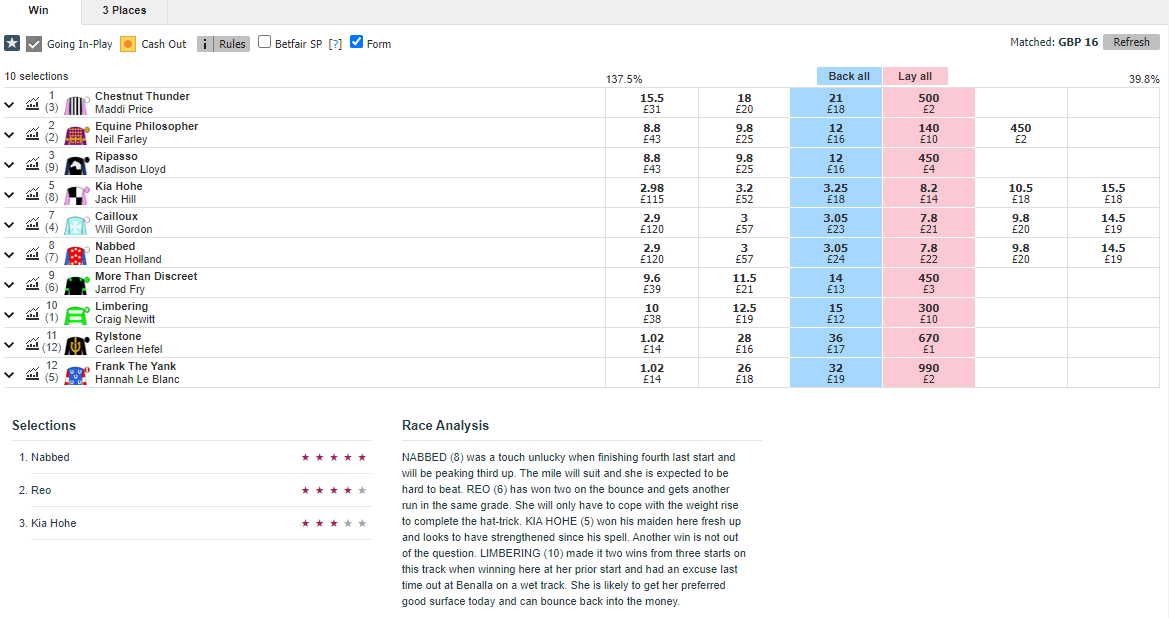This screenshot has height=618, width=1169.
Task: Expand the Equine Philosopher row chevron
Action: click(9, 135)
